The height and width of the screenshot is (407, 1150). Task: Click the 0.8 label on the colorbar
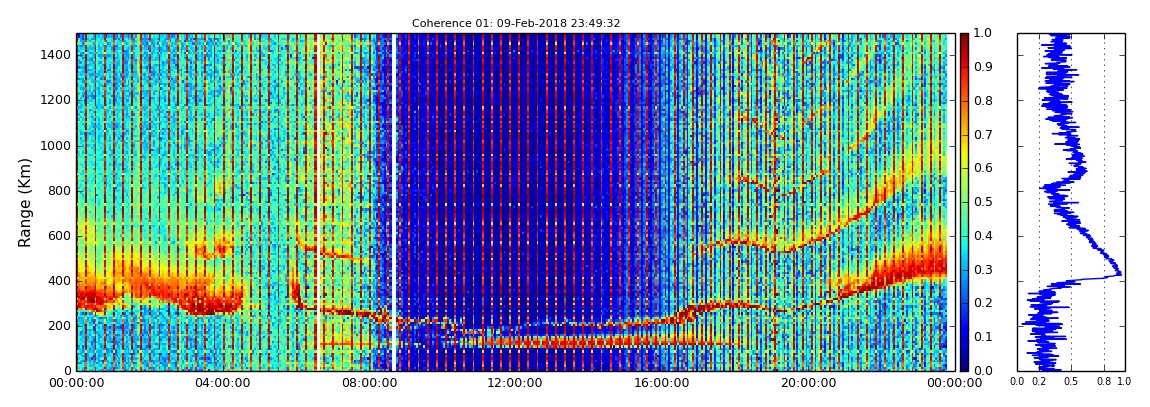[x=982, y=101]
